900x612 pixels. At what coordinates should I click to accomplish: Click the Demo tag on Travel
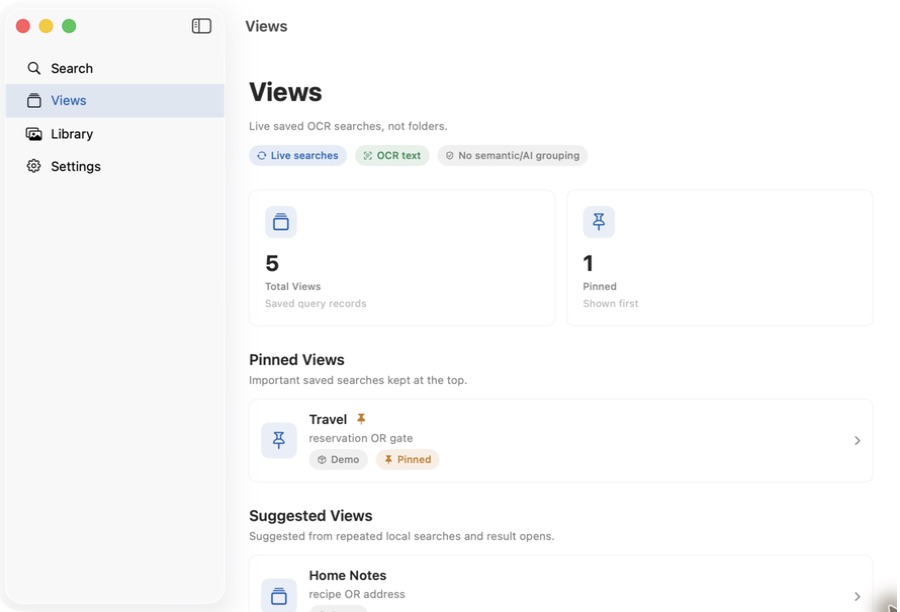pos(339,459)
